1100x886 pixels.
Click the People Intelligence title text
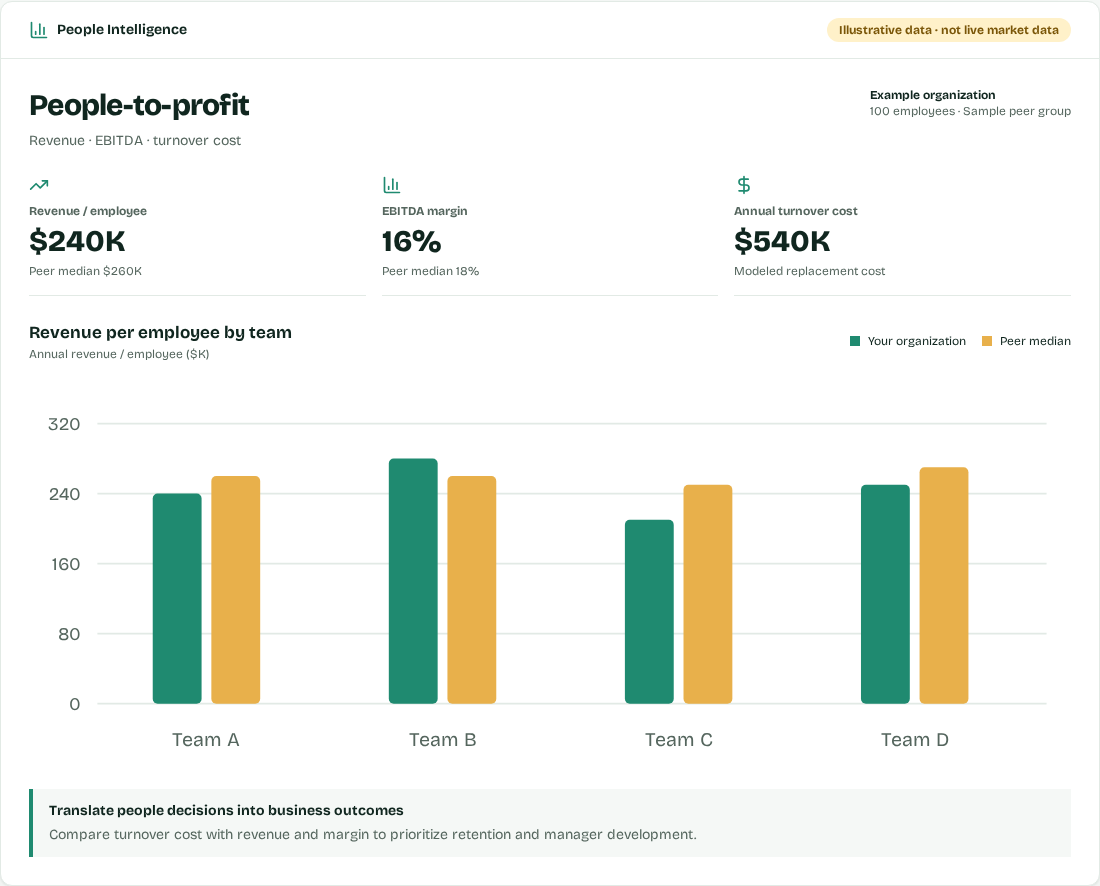[122, 29]
